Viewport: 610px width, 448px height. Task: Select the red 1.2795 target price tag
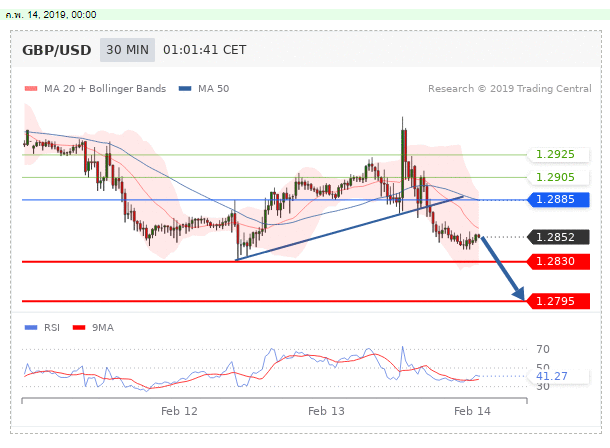click(x=558, y=301)
